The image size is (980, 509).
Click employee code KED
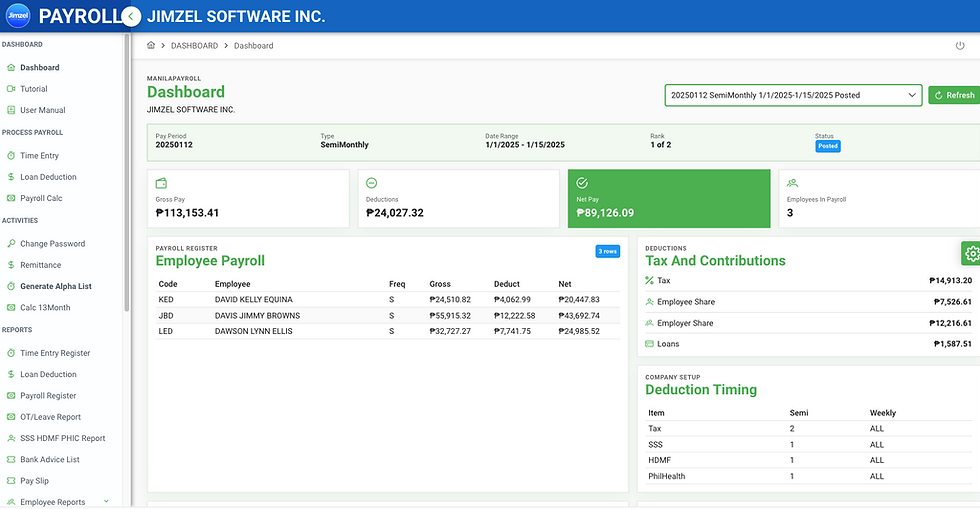pos(166,300)
